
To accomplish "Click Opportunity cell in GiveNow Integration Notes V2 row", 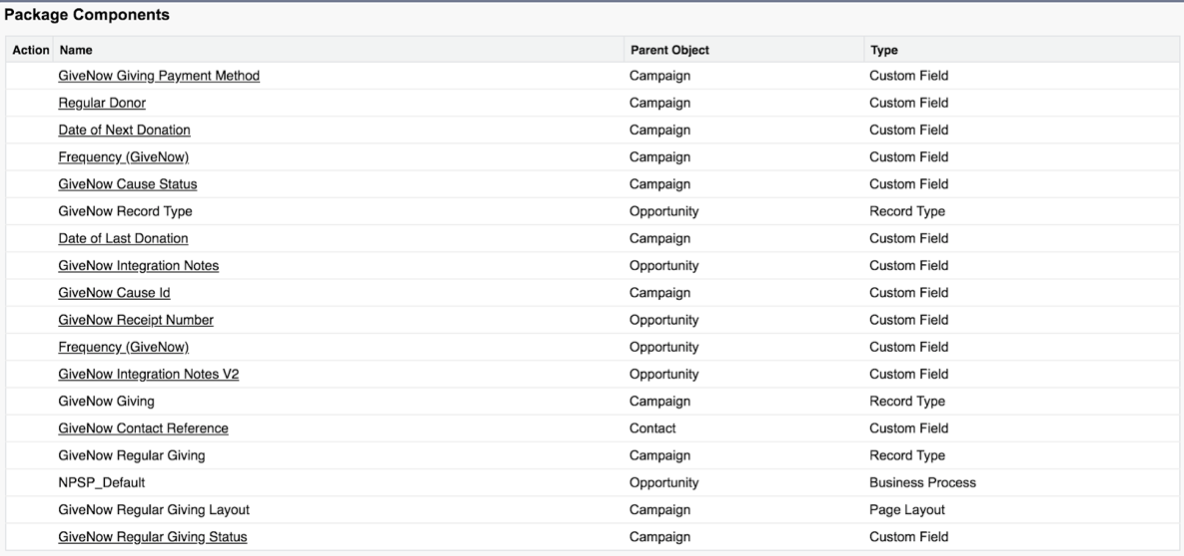I will [664, 375].
